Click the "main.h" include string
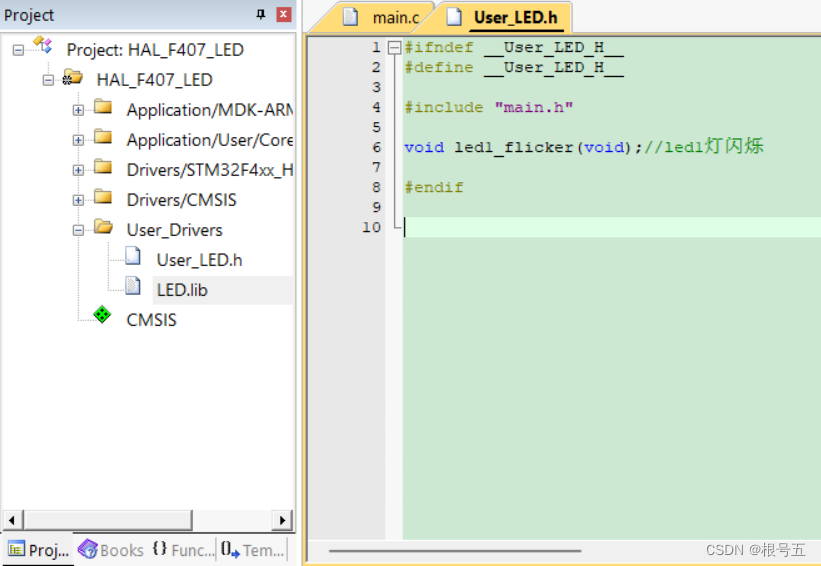821x566 pixels. pyautogui.click(x=534, y=108)
